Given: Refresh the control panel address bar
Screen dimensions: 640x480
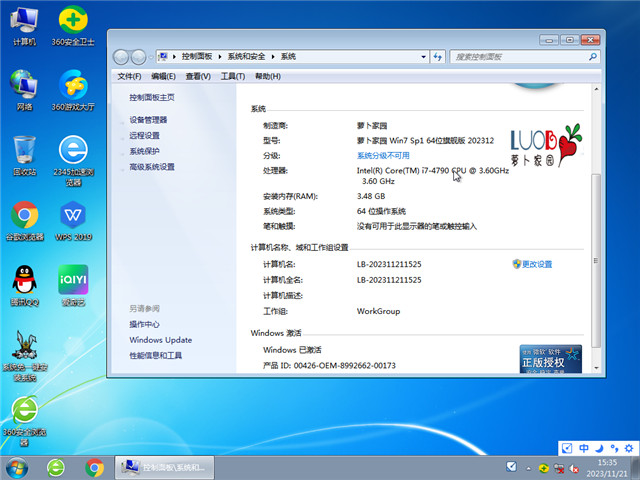Looking at the screenshot, I should 438,57.
